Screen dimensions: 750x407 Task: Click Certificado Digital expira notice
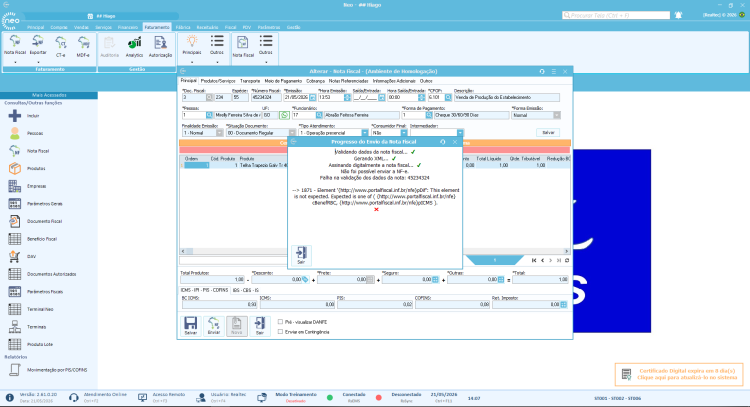click(679, 374)
